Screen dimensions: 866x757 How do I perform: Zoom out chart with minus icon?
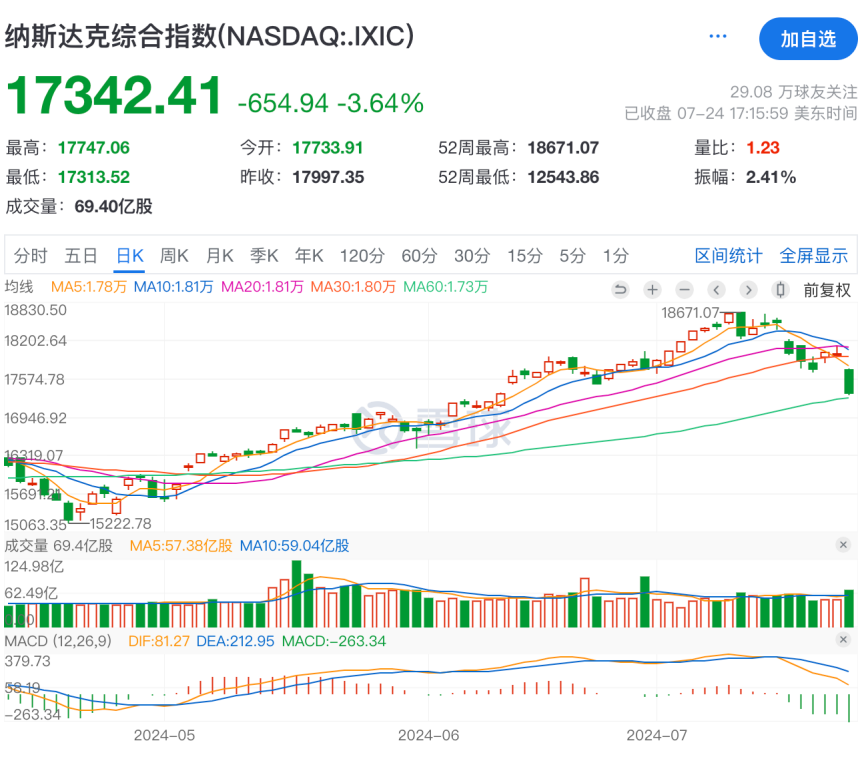tap(684, 290)
